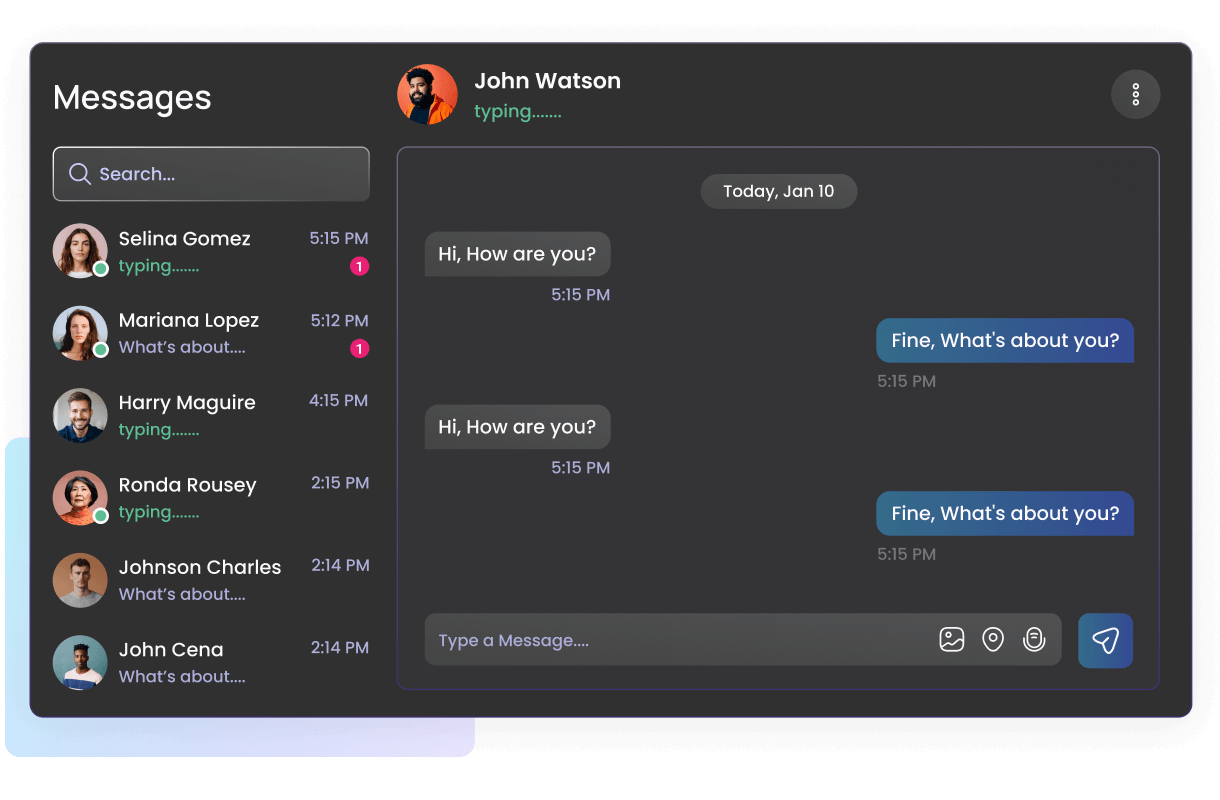Viewport: 1220px width, 800px height.
Task: Select Harry Maguire chat
Action: pyautogui.click(x=210, y=415)
